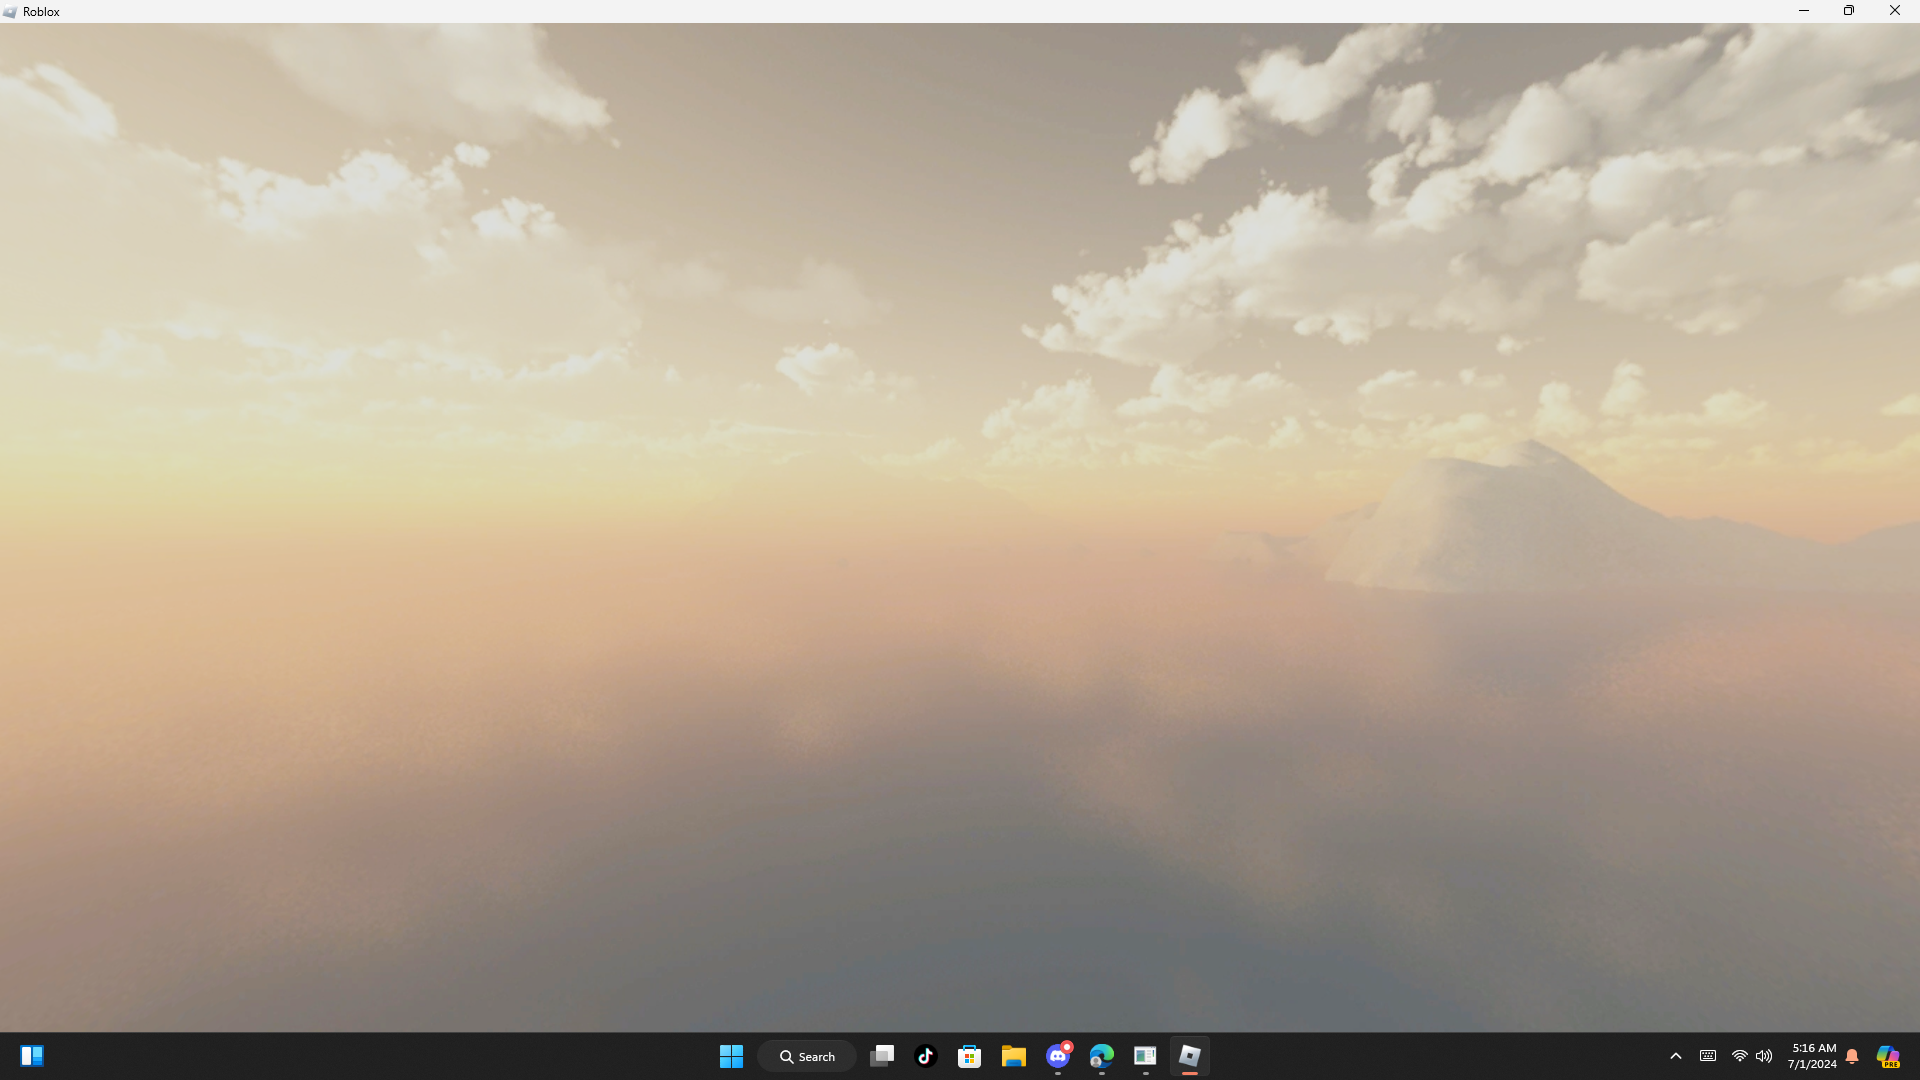This screenshot has width=1920, height=1080.
Task: Open the clock and calendar flyout
Action: (x=1812, y=1056)
